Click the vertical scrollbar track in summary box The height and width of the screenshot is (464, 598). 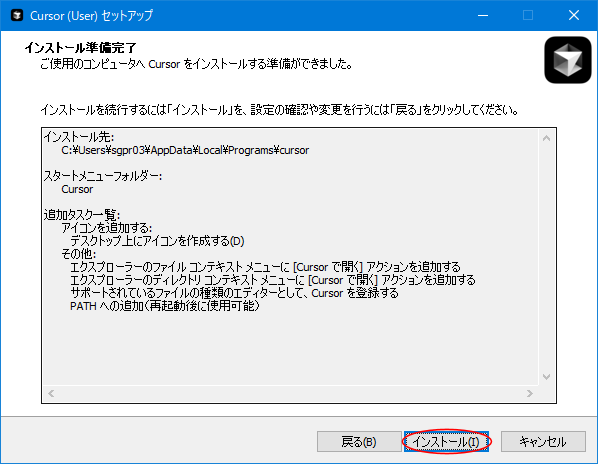[547, 257]
